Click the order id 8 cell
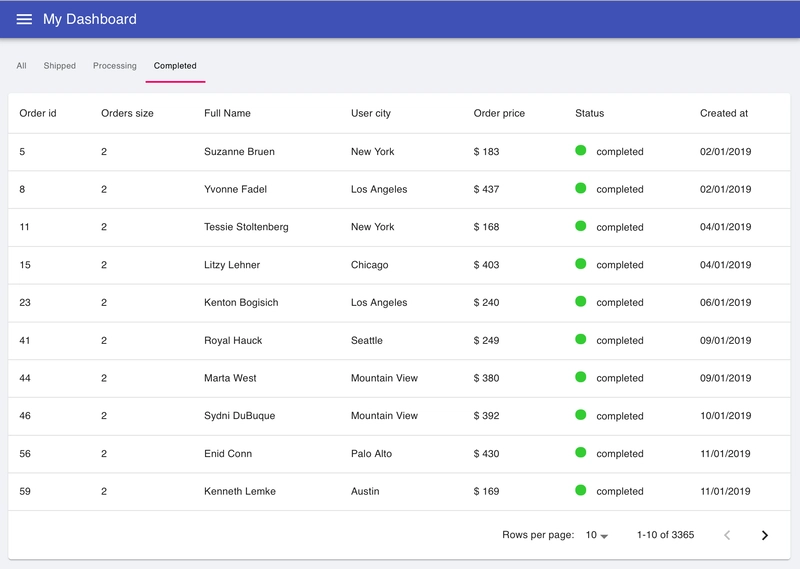The image size is (800, 569). [x=22, y=189]
